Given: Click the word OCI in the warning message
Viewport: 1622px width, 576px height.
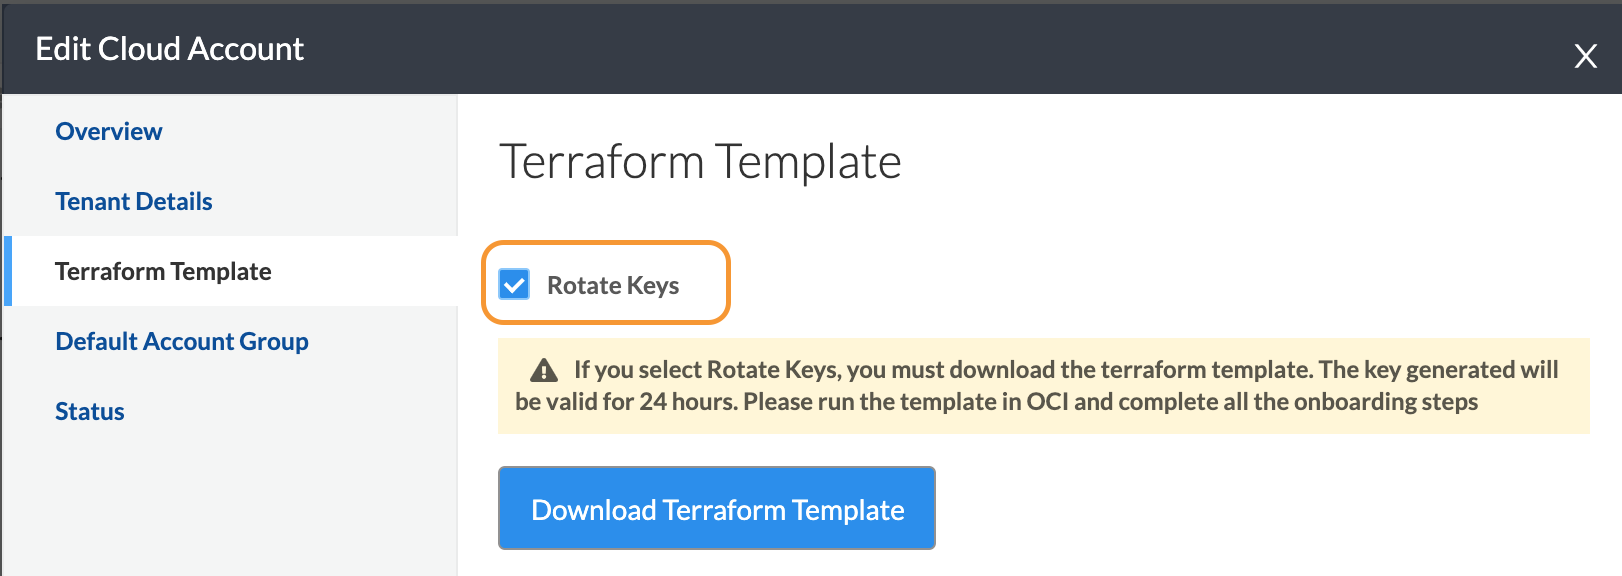Looking at the screenshot, I should [1047, 402].
